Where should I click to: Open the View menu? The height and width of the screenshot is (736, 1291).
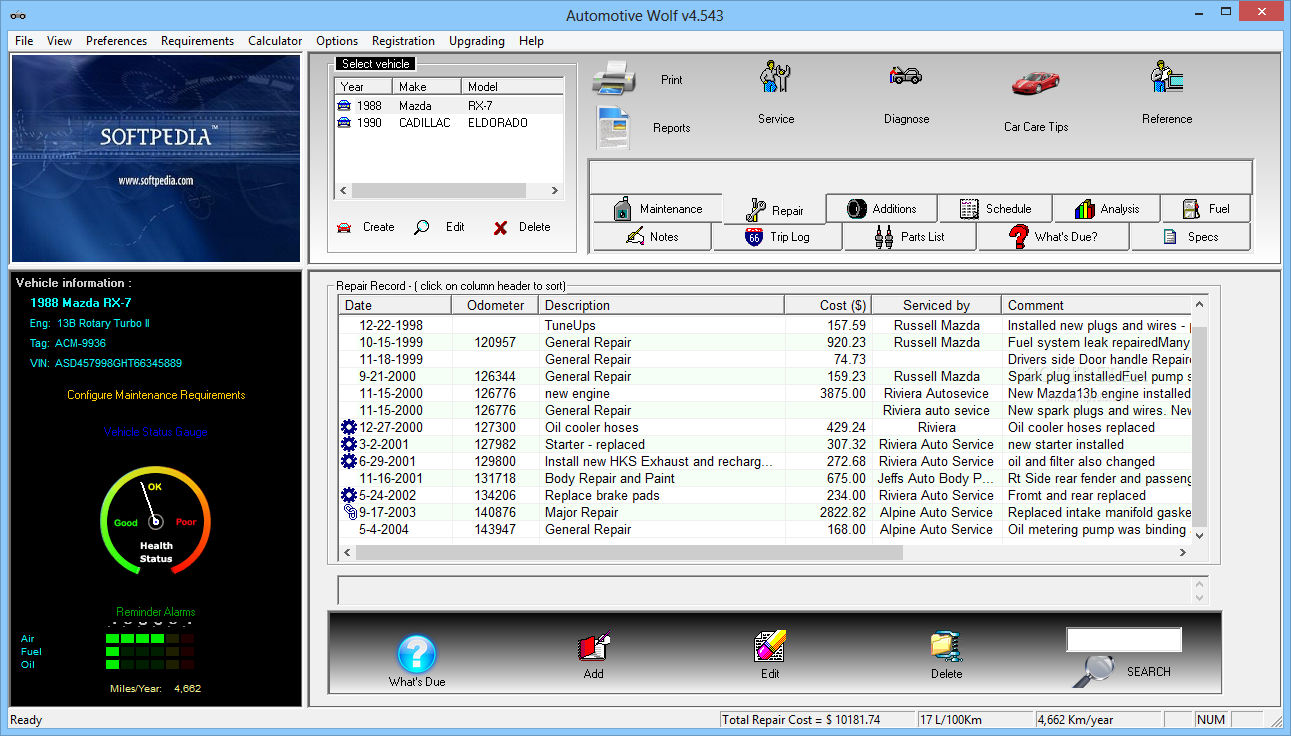(x=59, y=41)
